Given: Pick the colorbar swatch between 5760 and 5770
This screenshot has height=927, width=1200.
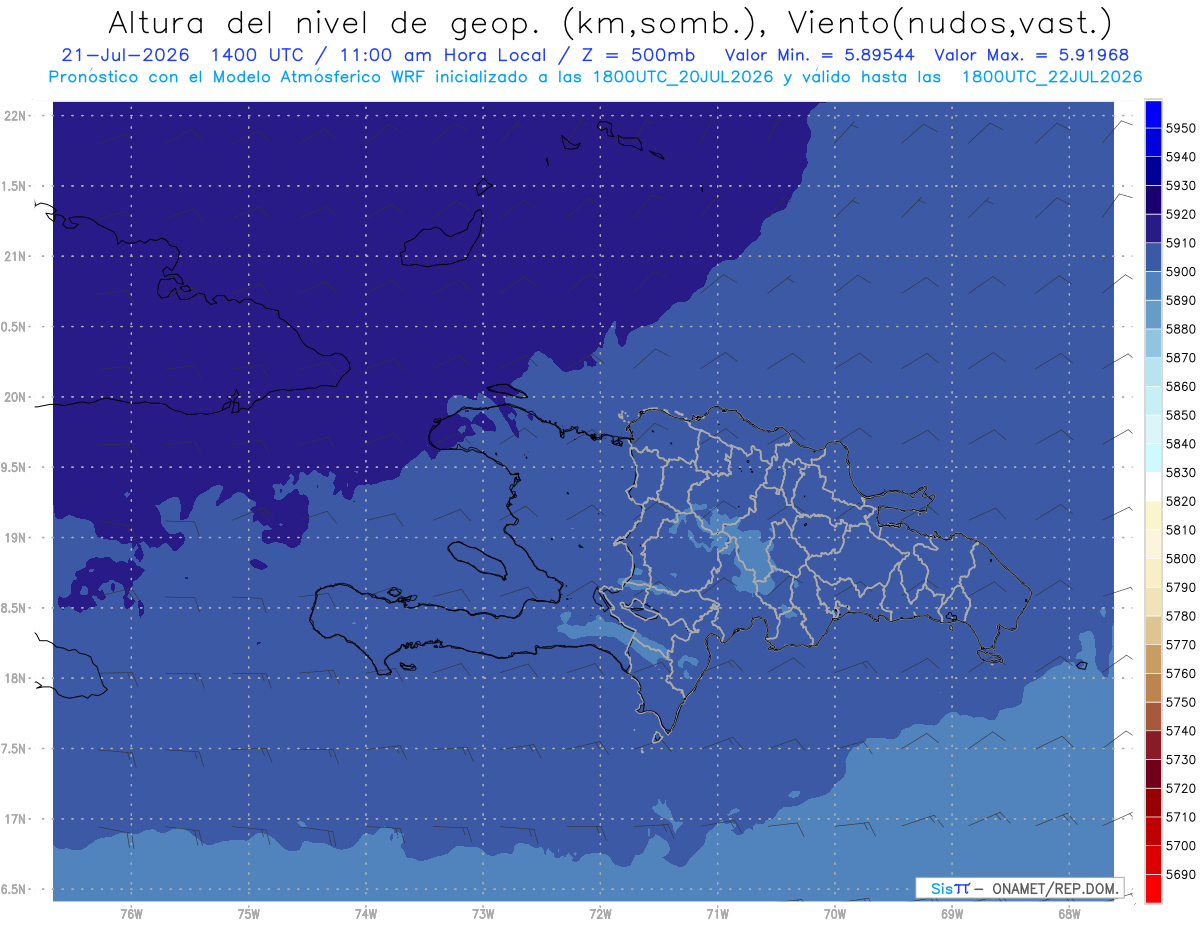Looking at the screenshot, I should pos(1152,659).
